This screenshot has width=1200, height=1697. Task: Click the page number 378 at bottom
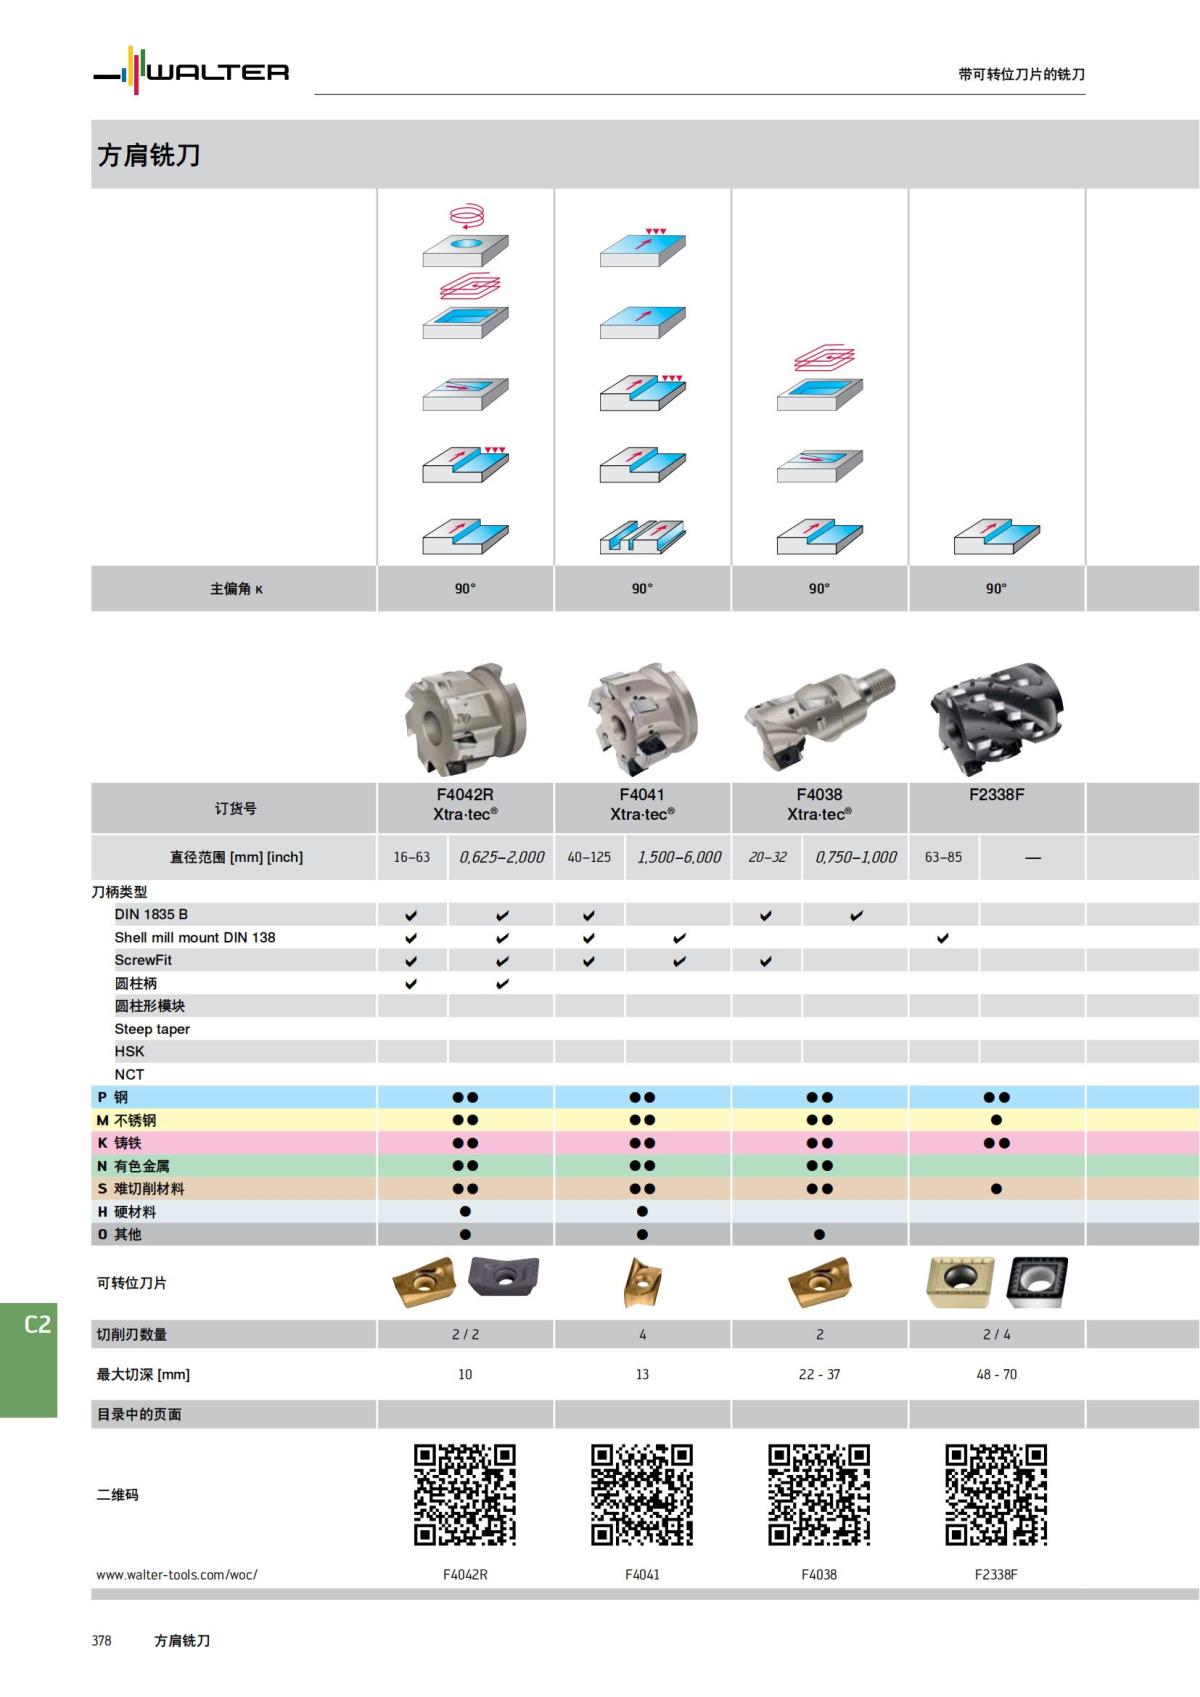point(102,1641)
